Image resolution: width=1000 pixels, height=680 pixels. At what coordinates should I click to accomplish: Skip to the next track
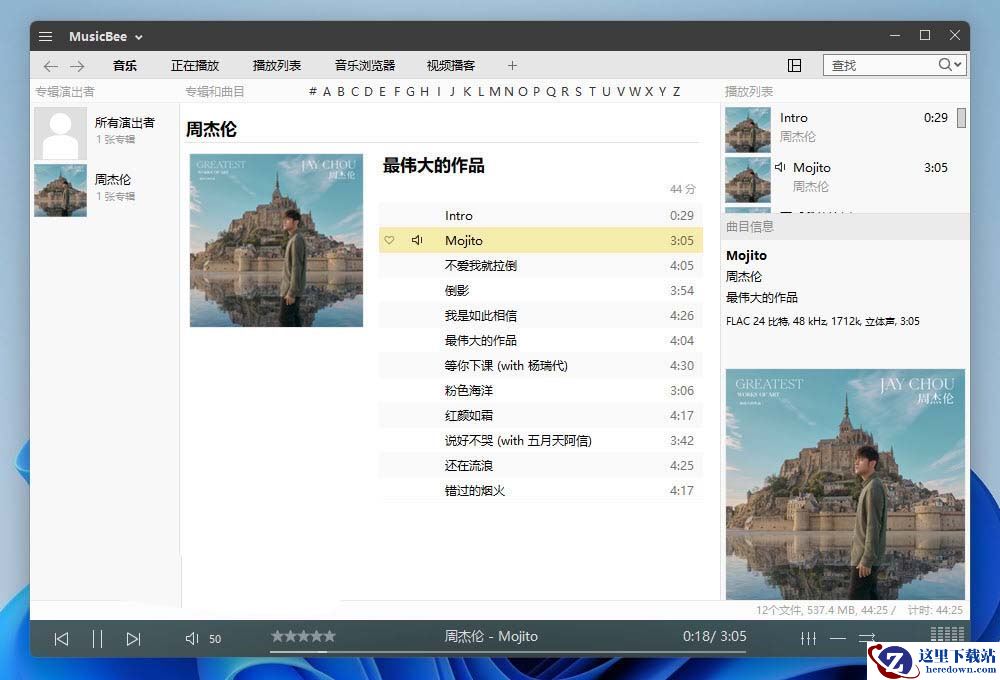point(133,638)
